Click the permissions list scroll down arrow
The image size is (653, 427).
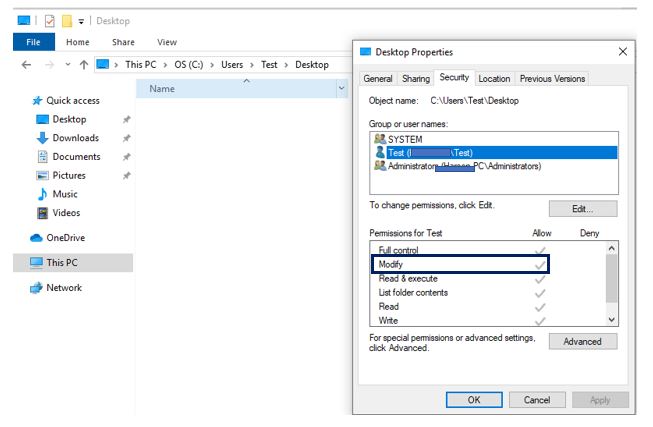611,320
